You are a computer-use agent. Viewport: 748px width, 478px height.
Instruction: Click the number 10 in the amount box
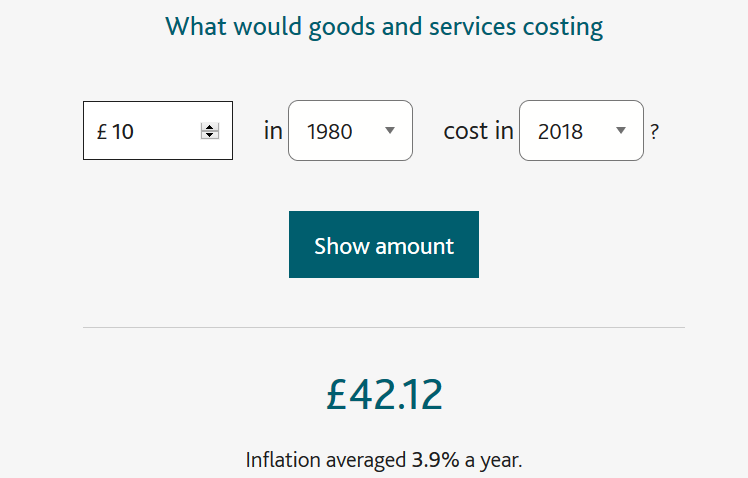point(123,132)
